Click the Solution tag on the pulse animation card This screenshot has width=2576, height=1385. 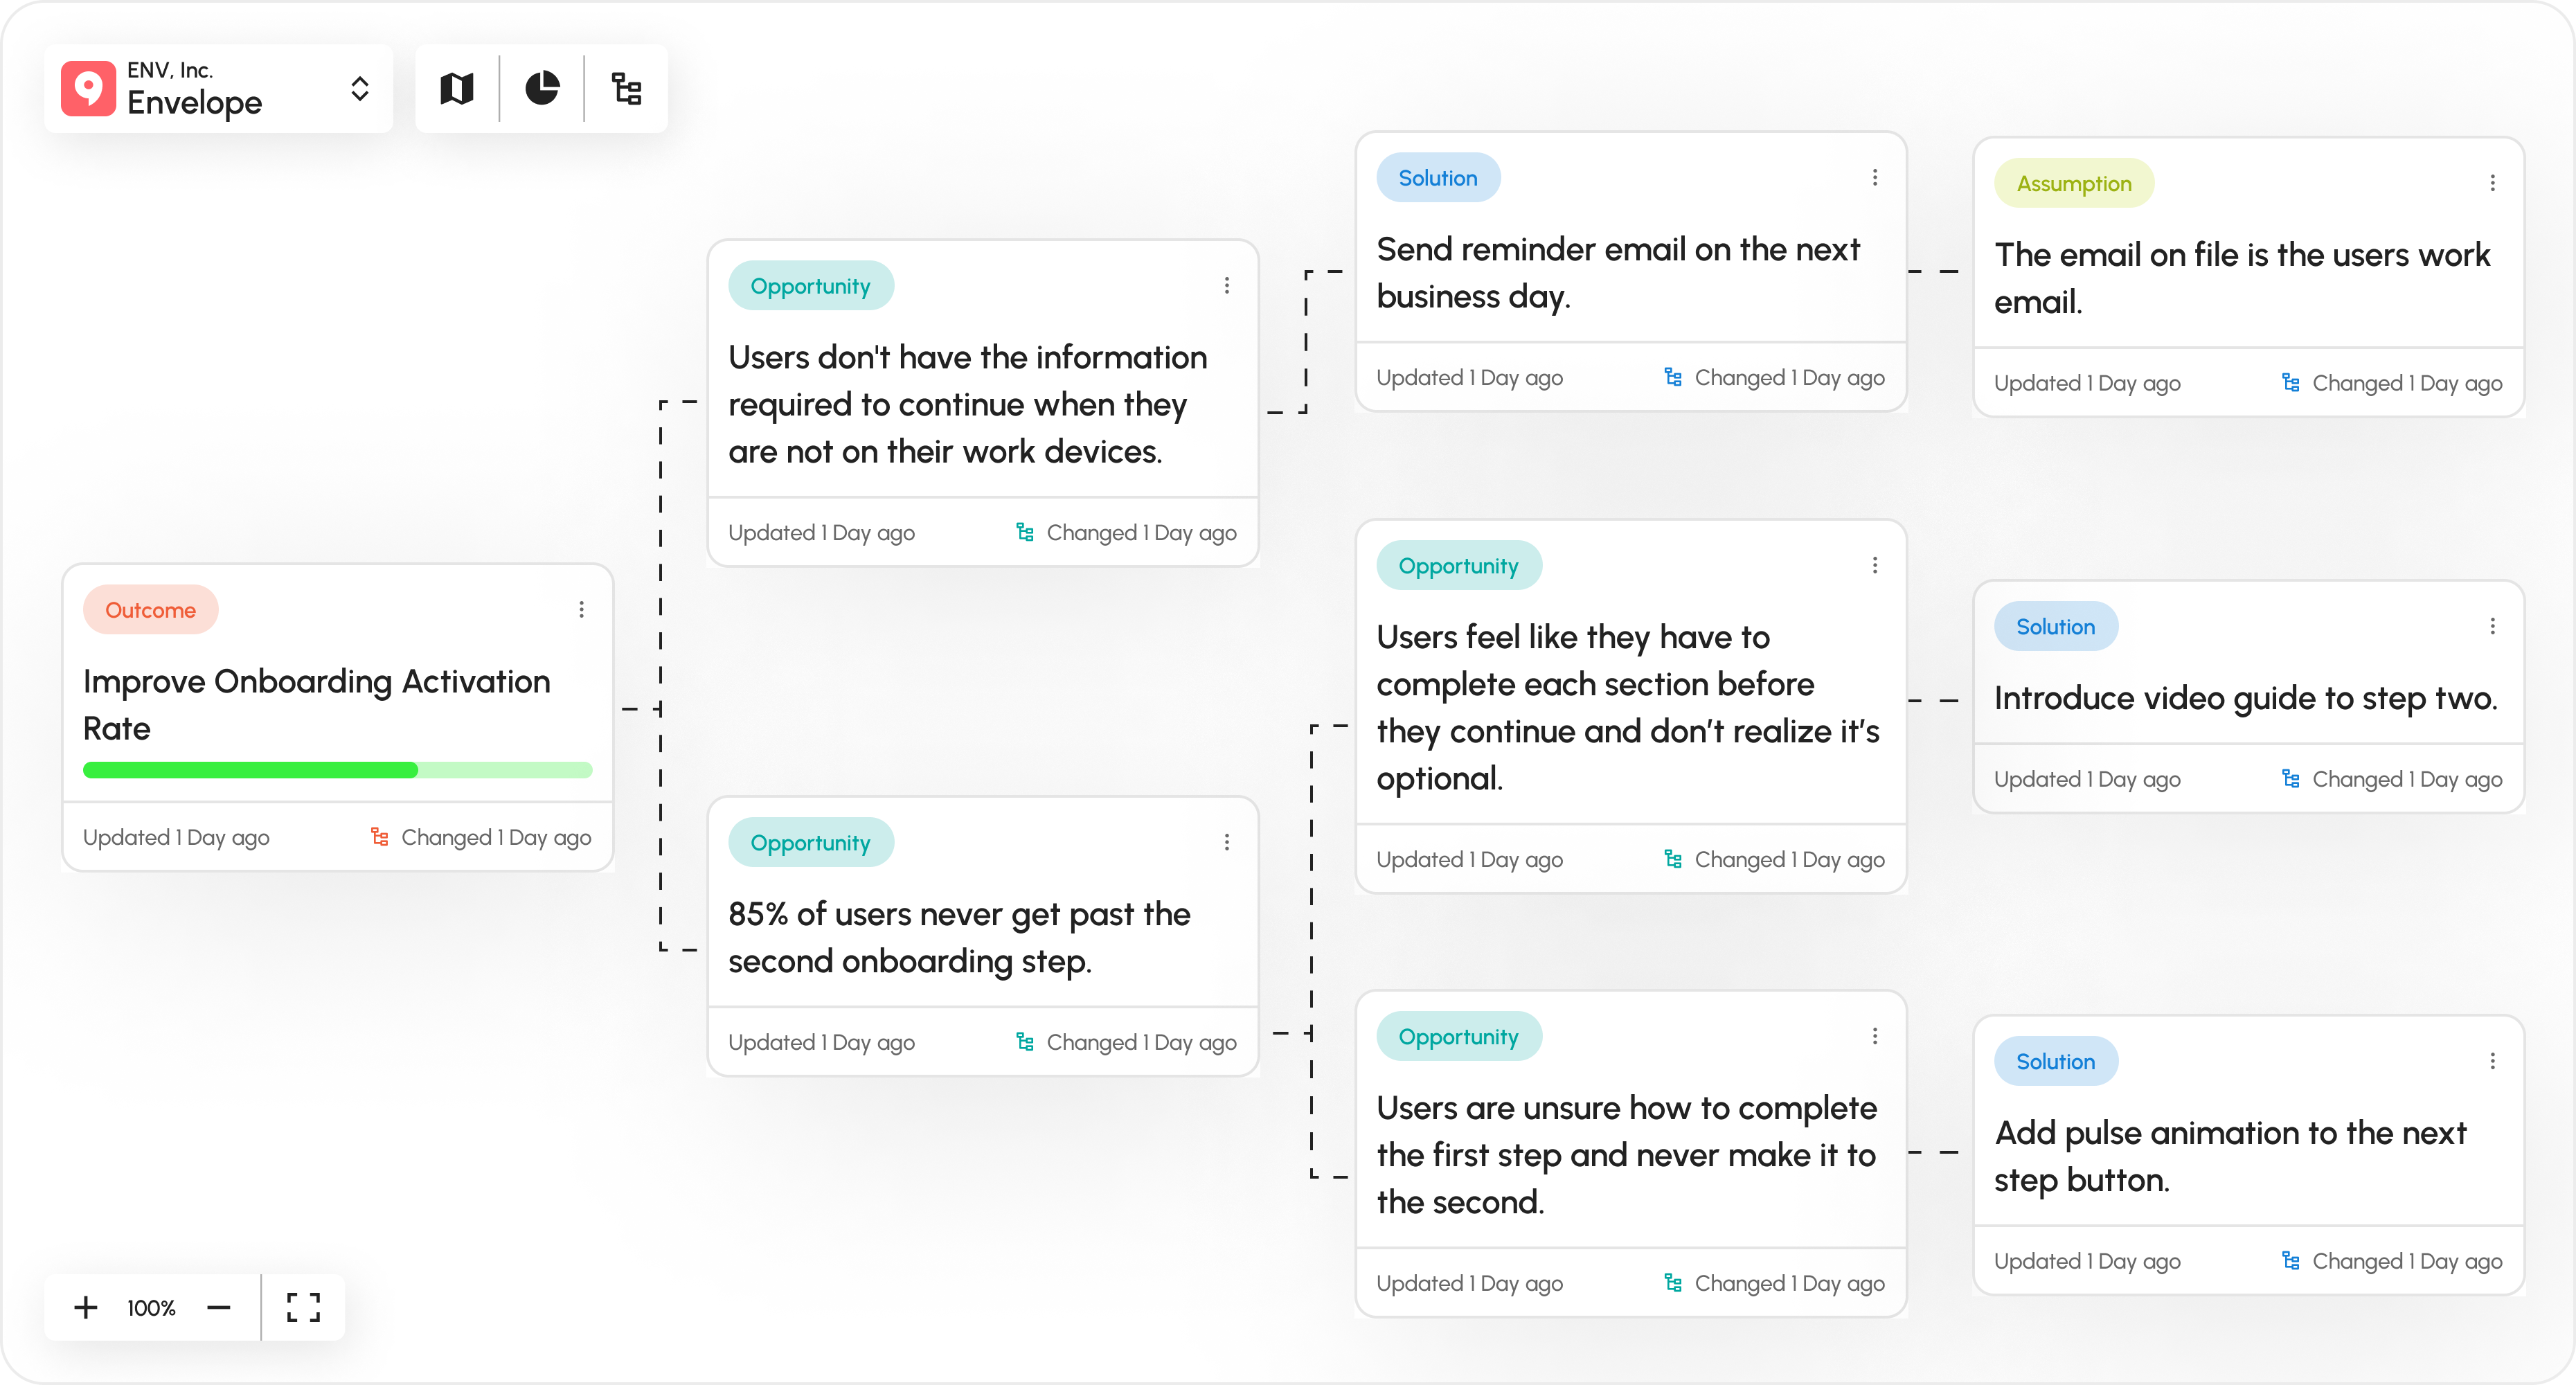[x=2056, y=1061]
